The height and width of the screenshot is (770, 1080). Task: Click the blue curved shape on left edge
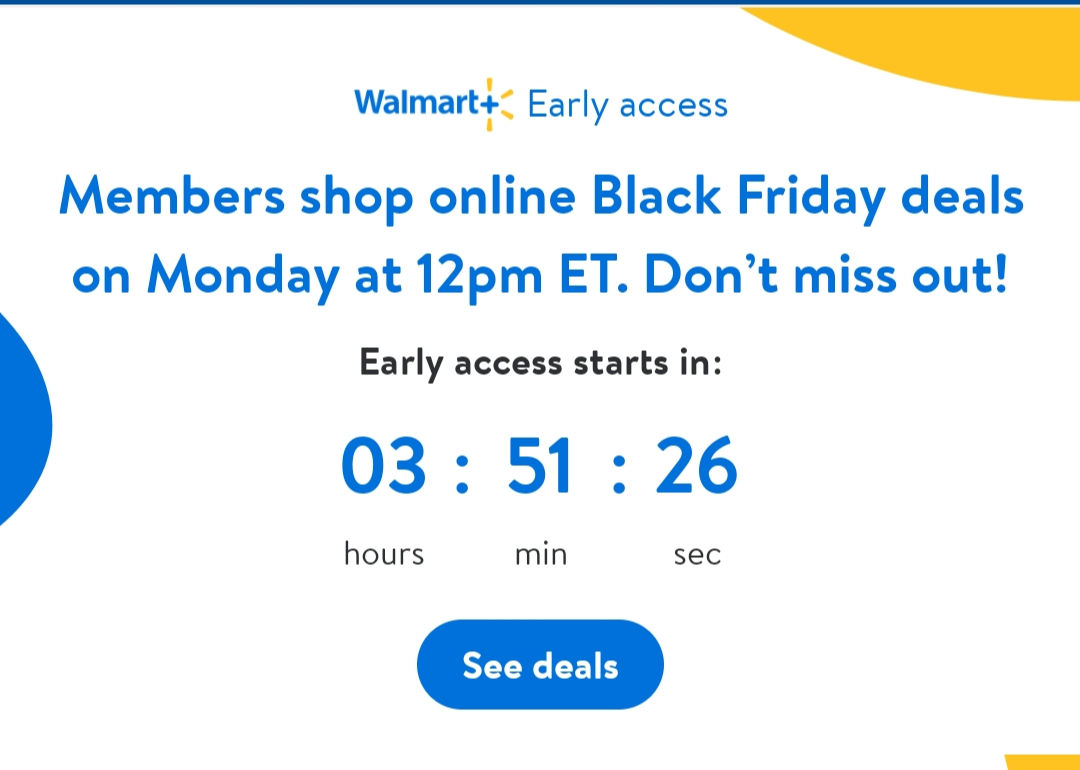[20, 420]
